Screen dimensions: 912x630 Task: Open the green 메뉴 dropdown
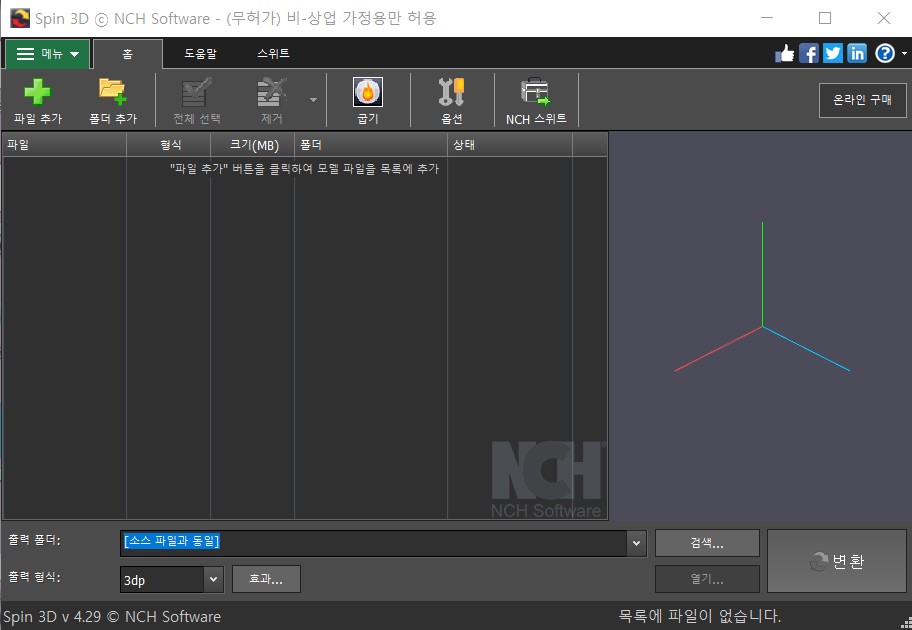47,54
